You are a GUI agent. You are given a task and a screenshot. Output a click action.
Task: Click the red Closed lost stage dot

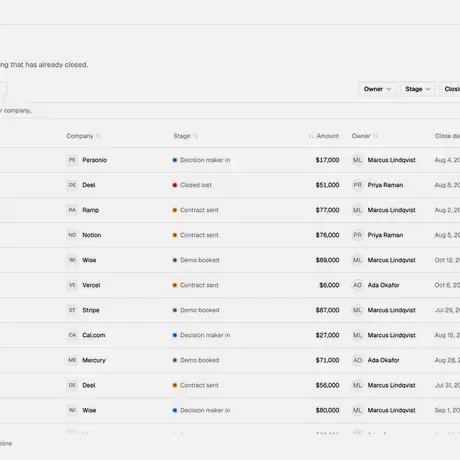tap(175, 185)
